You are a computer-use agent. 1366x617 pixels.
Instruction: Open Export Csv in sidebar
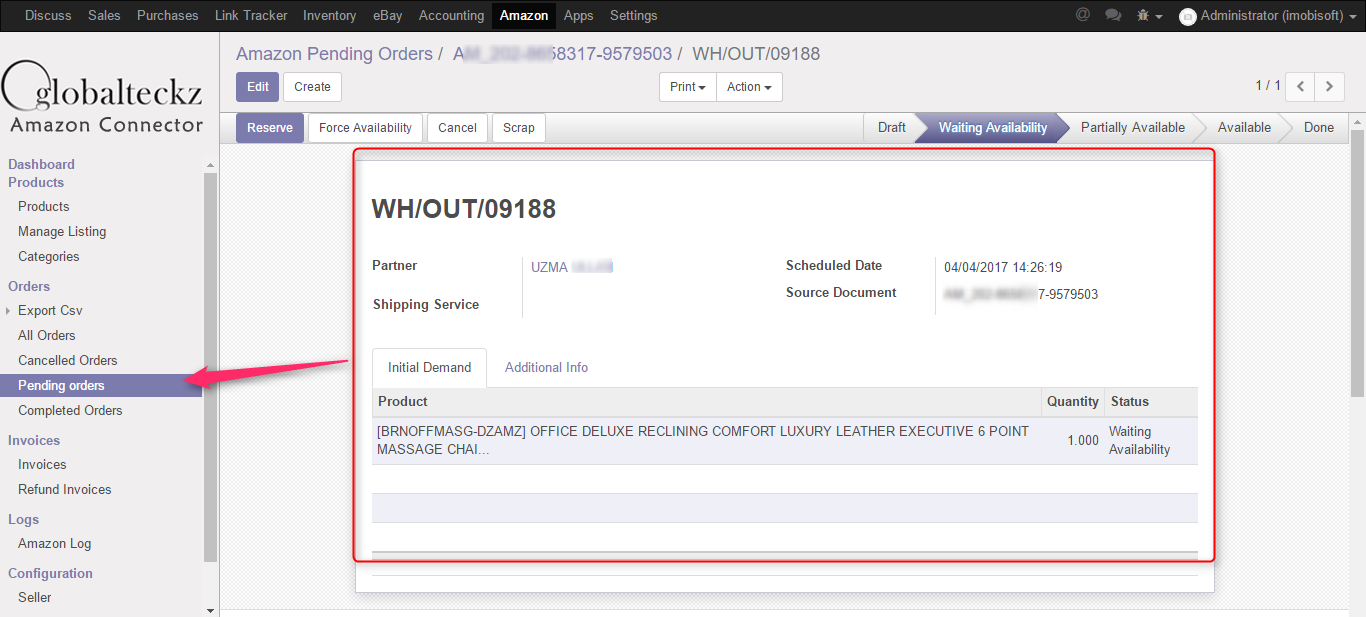click(x=50, y=311)
